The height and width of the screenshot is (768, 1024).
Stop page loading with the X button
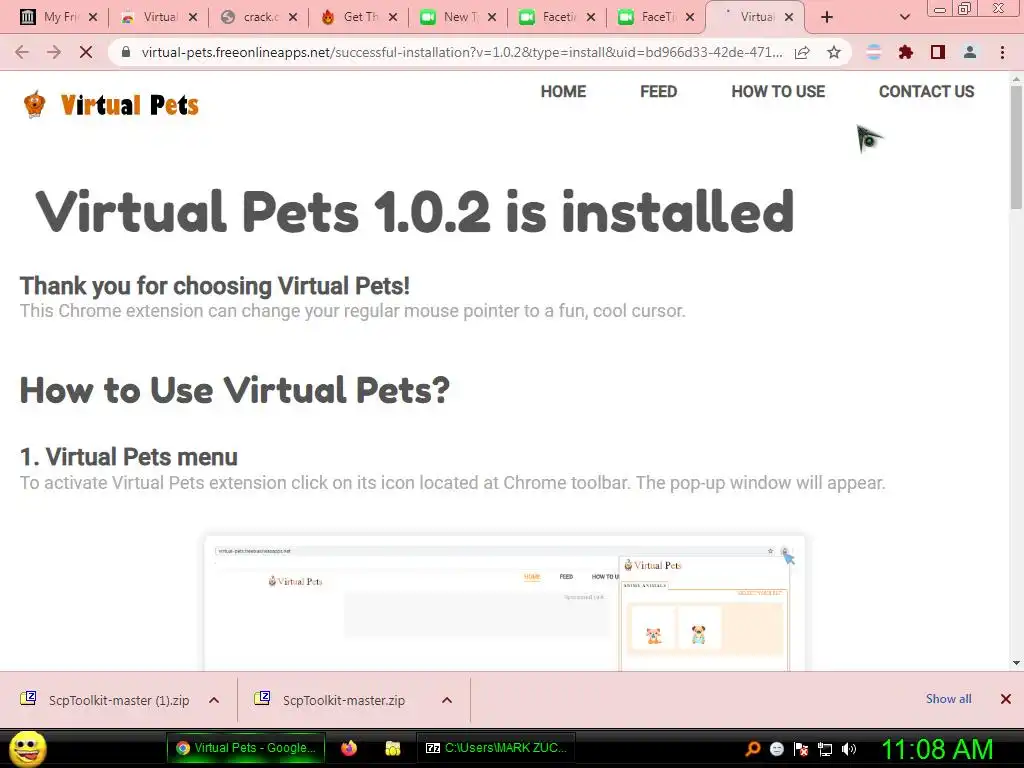tap(86, 52)
